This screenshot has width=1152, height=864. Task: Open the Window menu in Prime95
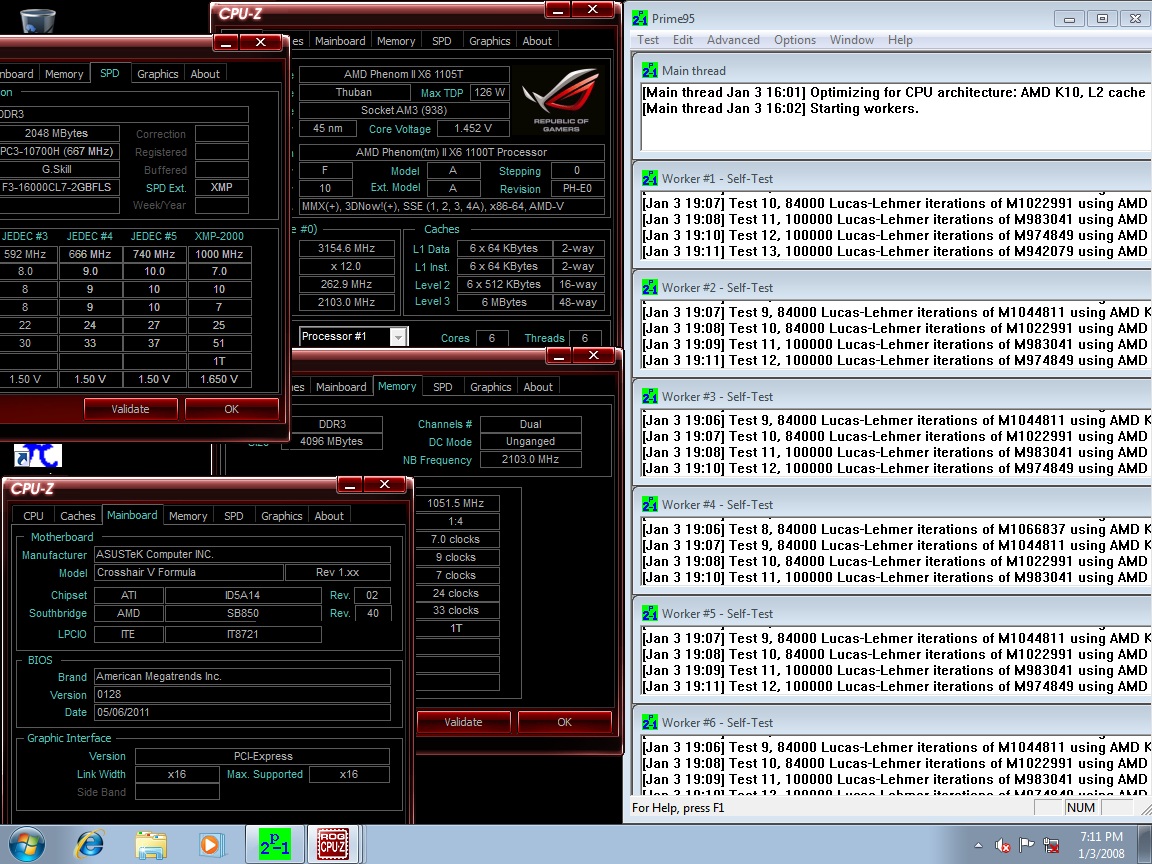pyautogui.click(x=852, y=40)
